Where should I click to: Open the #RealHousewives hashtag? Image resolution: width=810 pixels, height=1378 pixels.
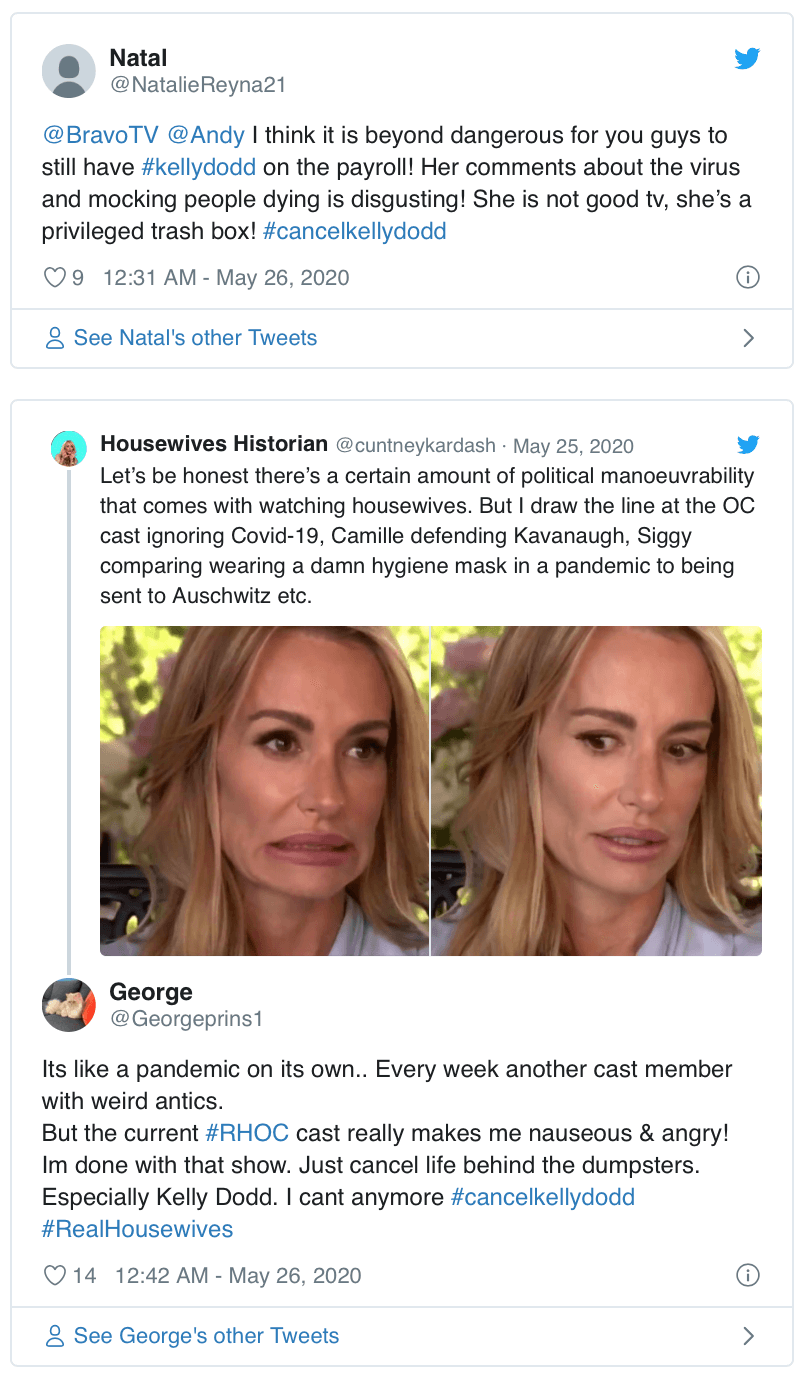pos(137,1229)
